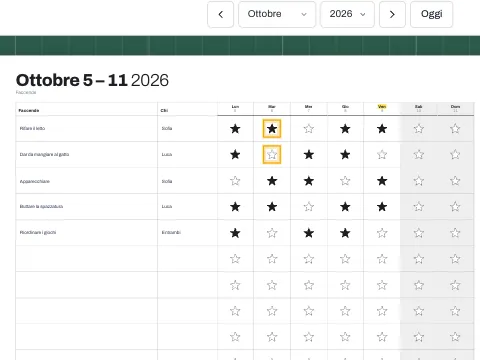480x360 pixels.
Task: Select the 'Riordinare i giochi' chore cell
Action: click(x=87, y=233)
